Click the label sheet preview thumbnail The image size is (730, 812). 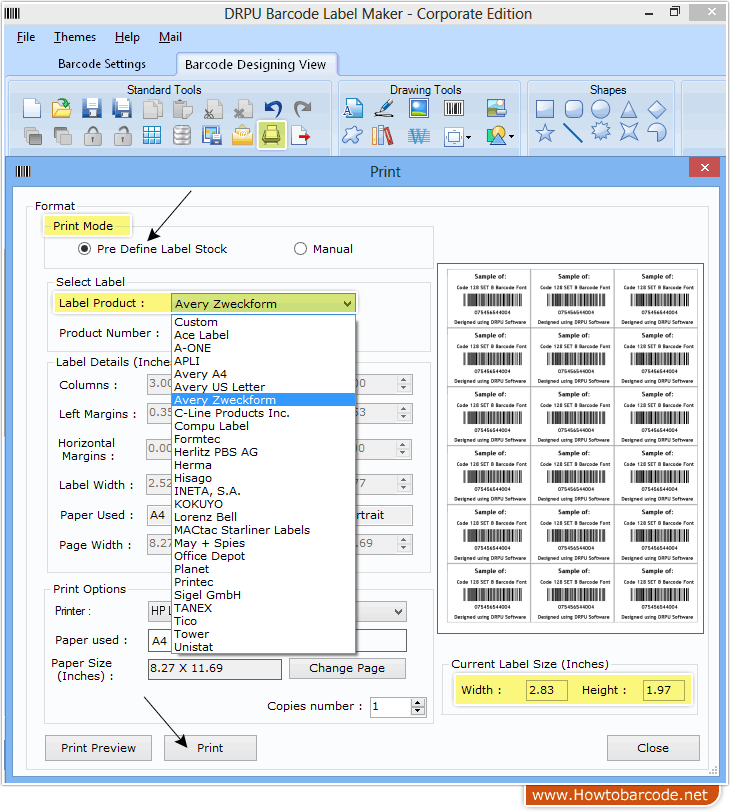(571, 448)
